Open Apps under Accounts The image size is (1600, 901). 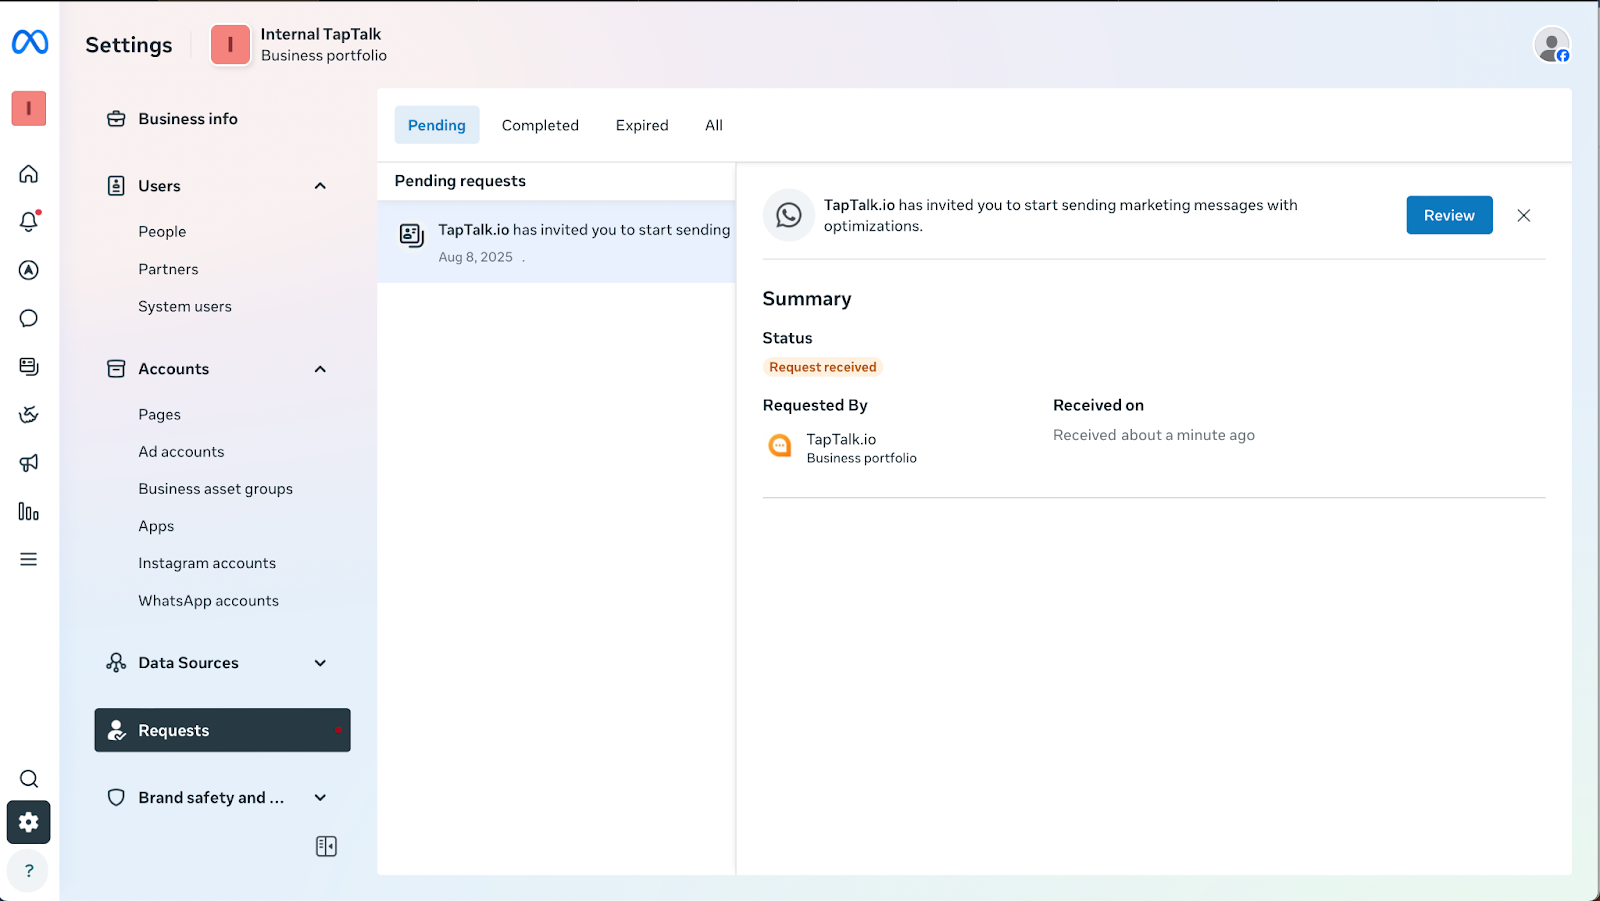(156, 526)
